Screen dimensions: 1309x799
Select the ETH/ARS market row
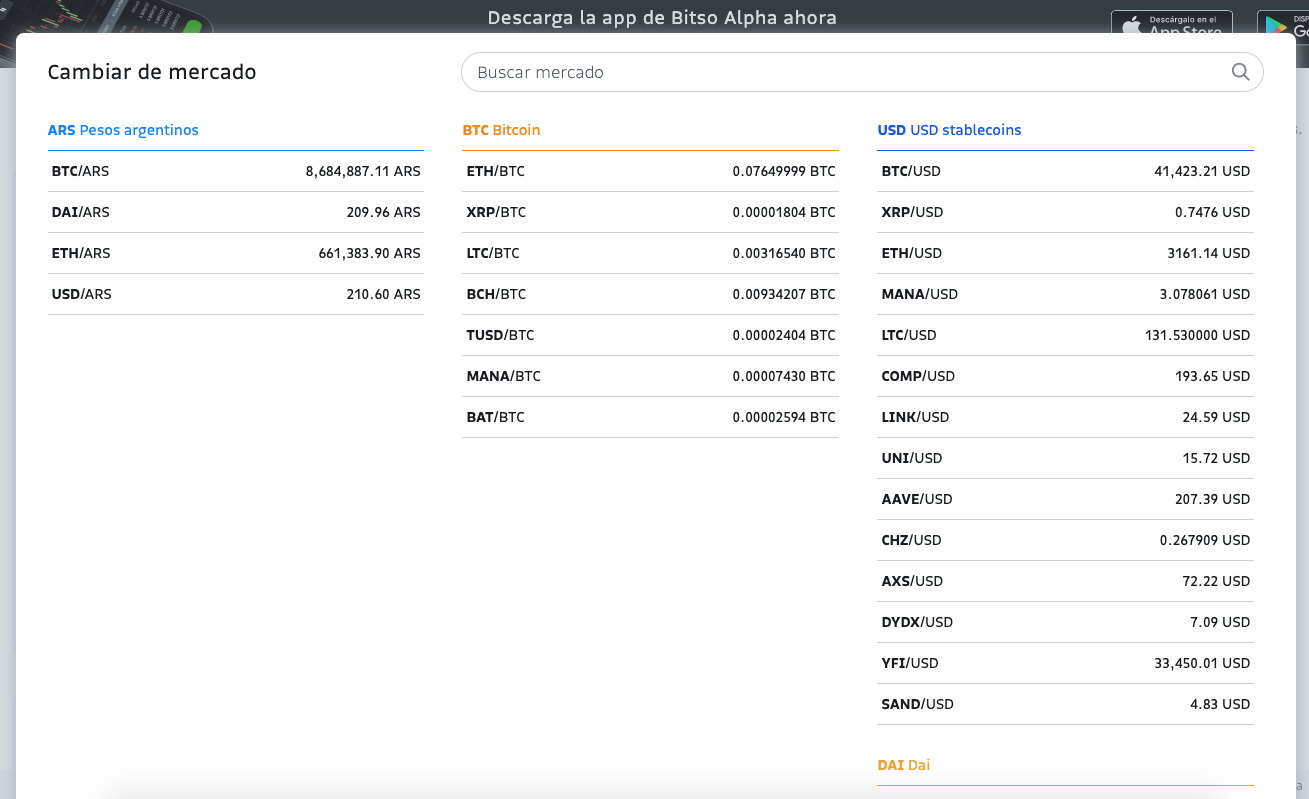pyautogui.click(x=236, y=253)
